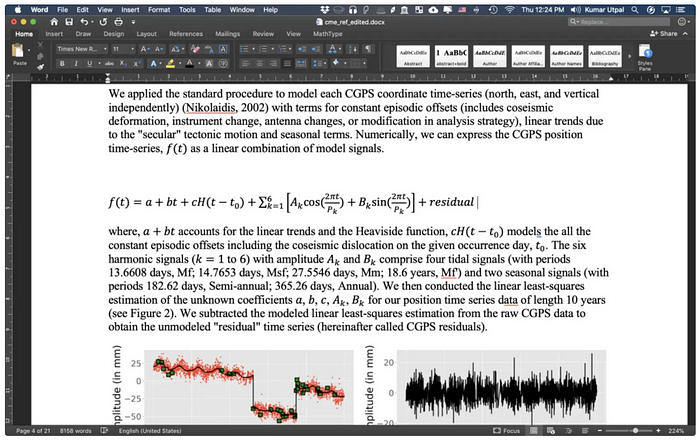The width and height of the screenshot is (700, 441).
Task: Toggle strikethrough abc formatting
Action: coord(109,64)
